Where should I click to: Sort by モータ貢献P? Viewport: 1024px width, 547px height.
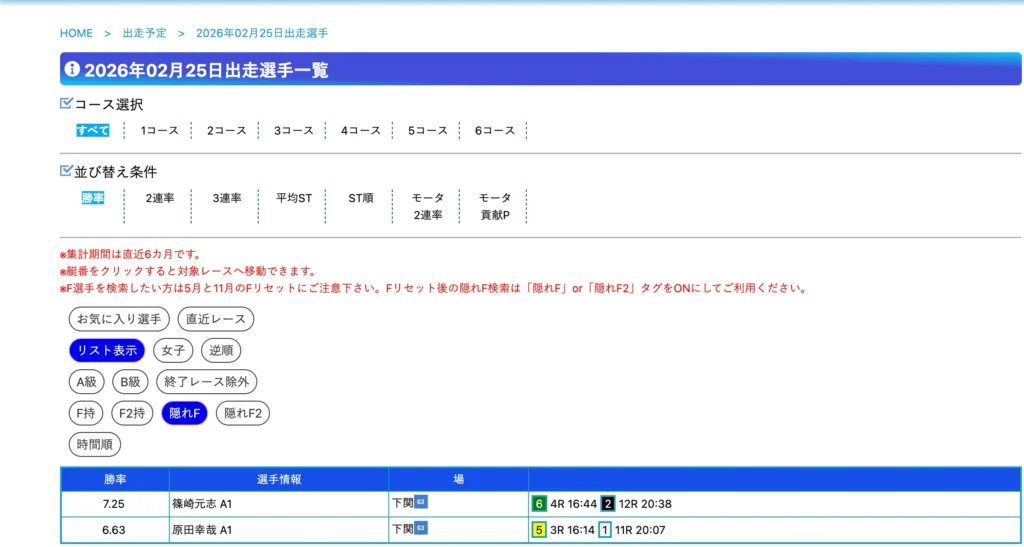[494, 206]
